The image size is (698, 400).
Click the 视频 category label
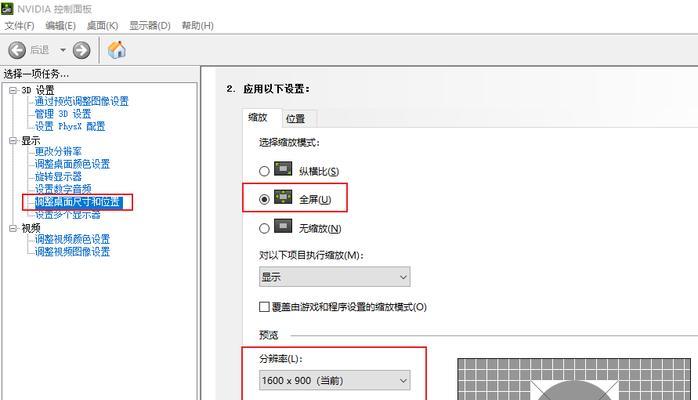tap(31, 228)
